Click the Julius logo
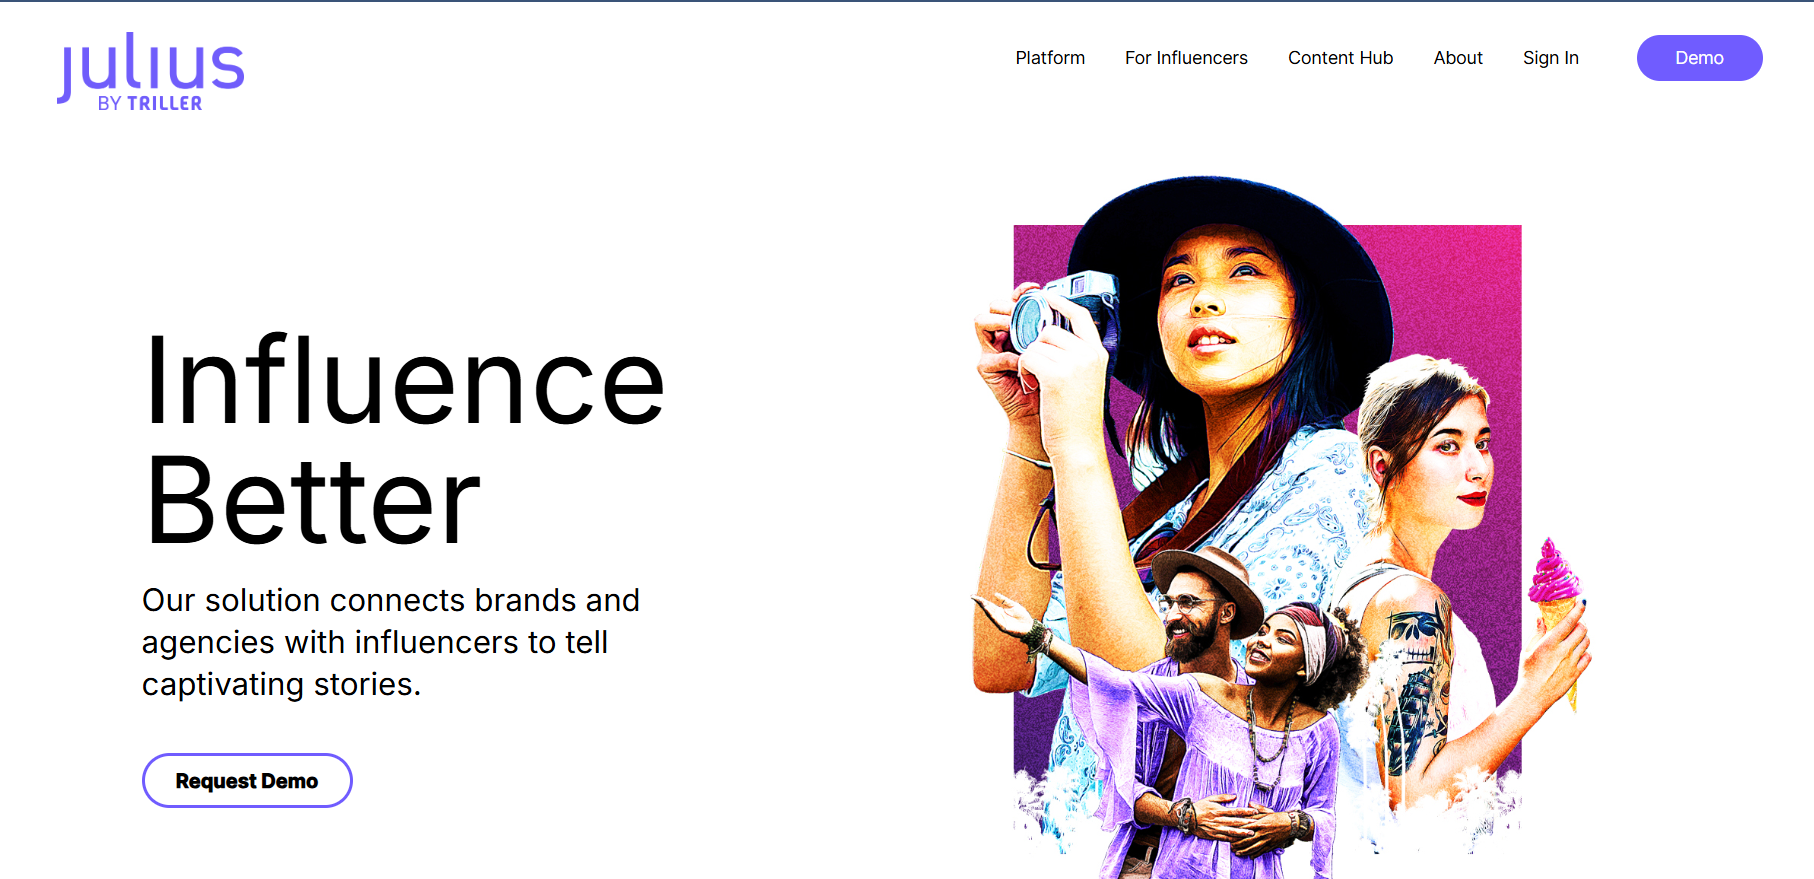 [150, 66]
